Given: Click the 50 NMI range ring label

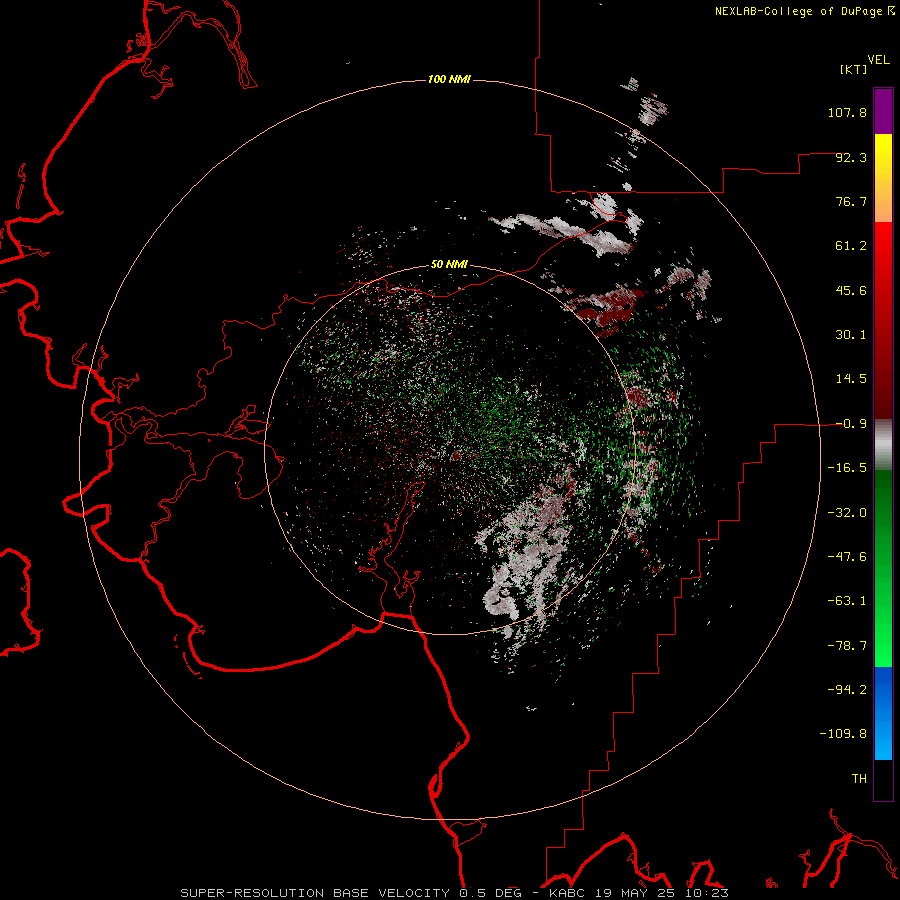Looking at the screenshot, I should [449, 264].
